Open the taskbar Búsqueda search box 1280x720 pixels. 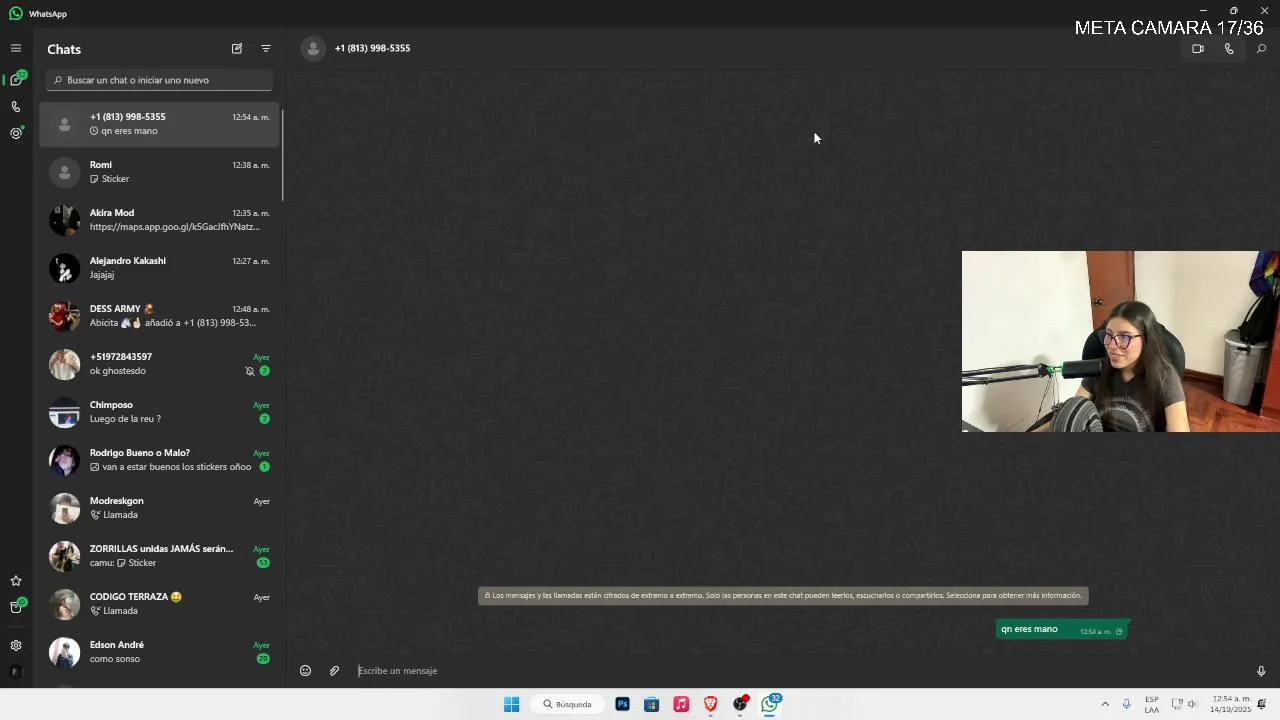pyautogui.click(x=568, y=704)
